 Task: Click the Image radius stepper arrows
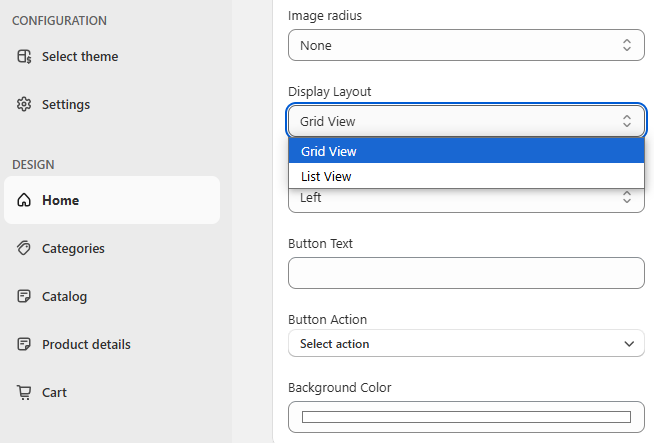point(627,45)
